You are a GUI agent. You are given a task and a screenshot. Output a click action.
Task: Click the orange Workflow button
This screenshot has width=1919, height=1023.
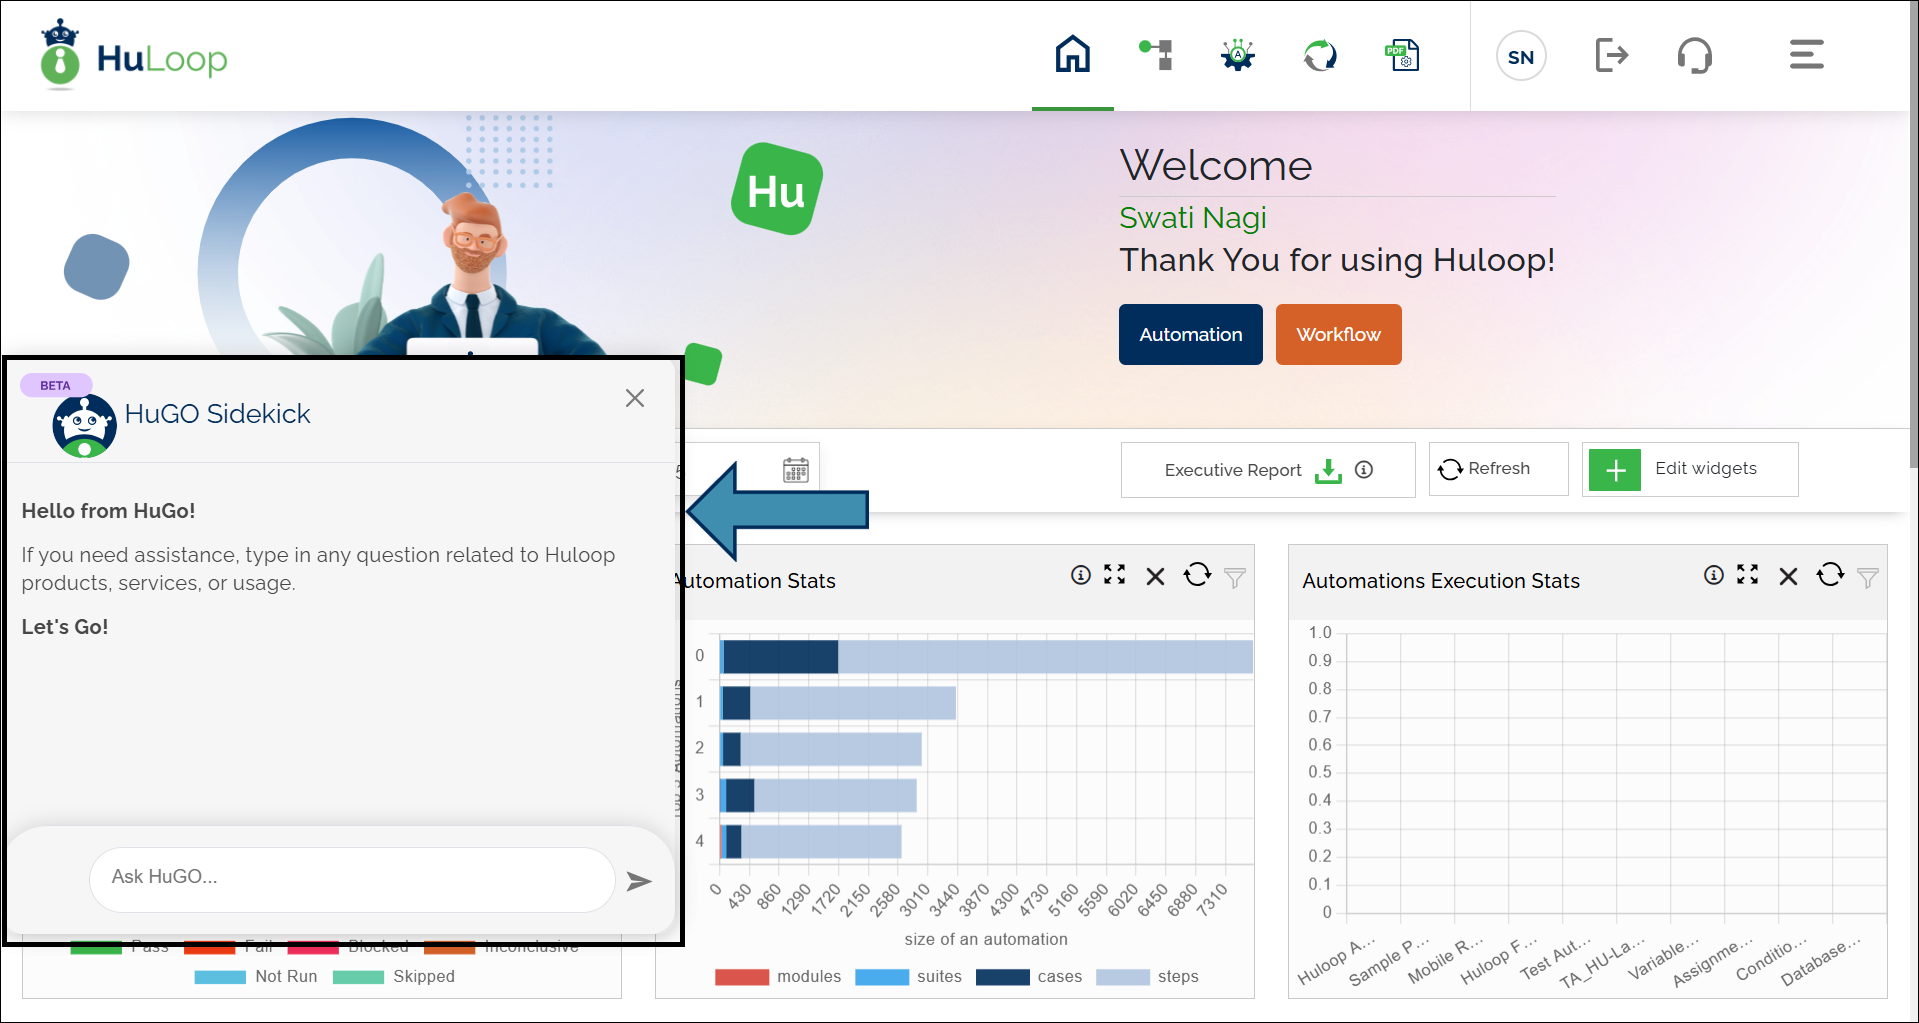pos(1339,334)
